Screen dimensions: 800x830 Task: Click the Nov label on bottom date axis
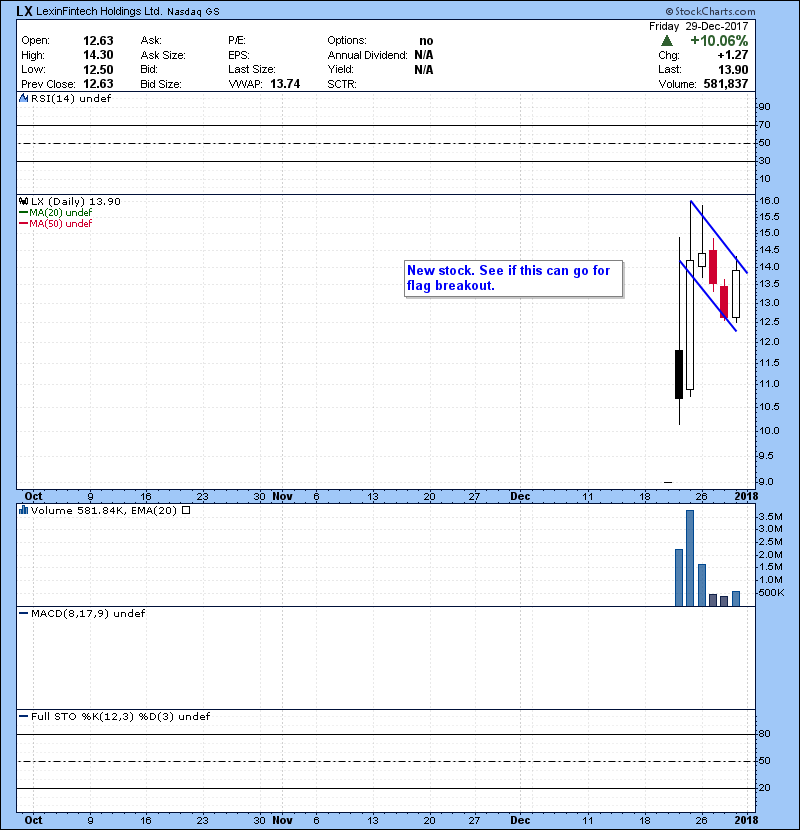click(283, 818)
